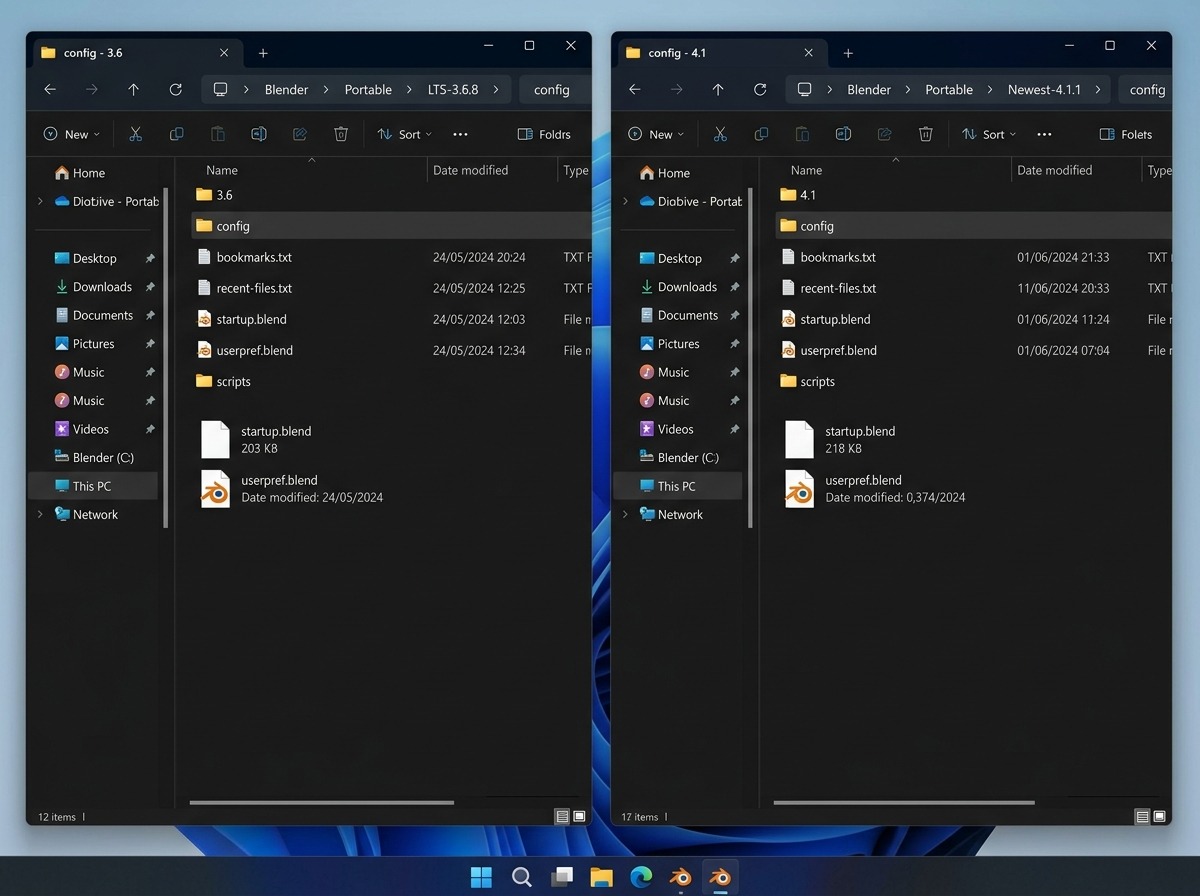Go up one level in config - 3.6 window

click(133, 90)
